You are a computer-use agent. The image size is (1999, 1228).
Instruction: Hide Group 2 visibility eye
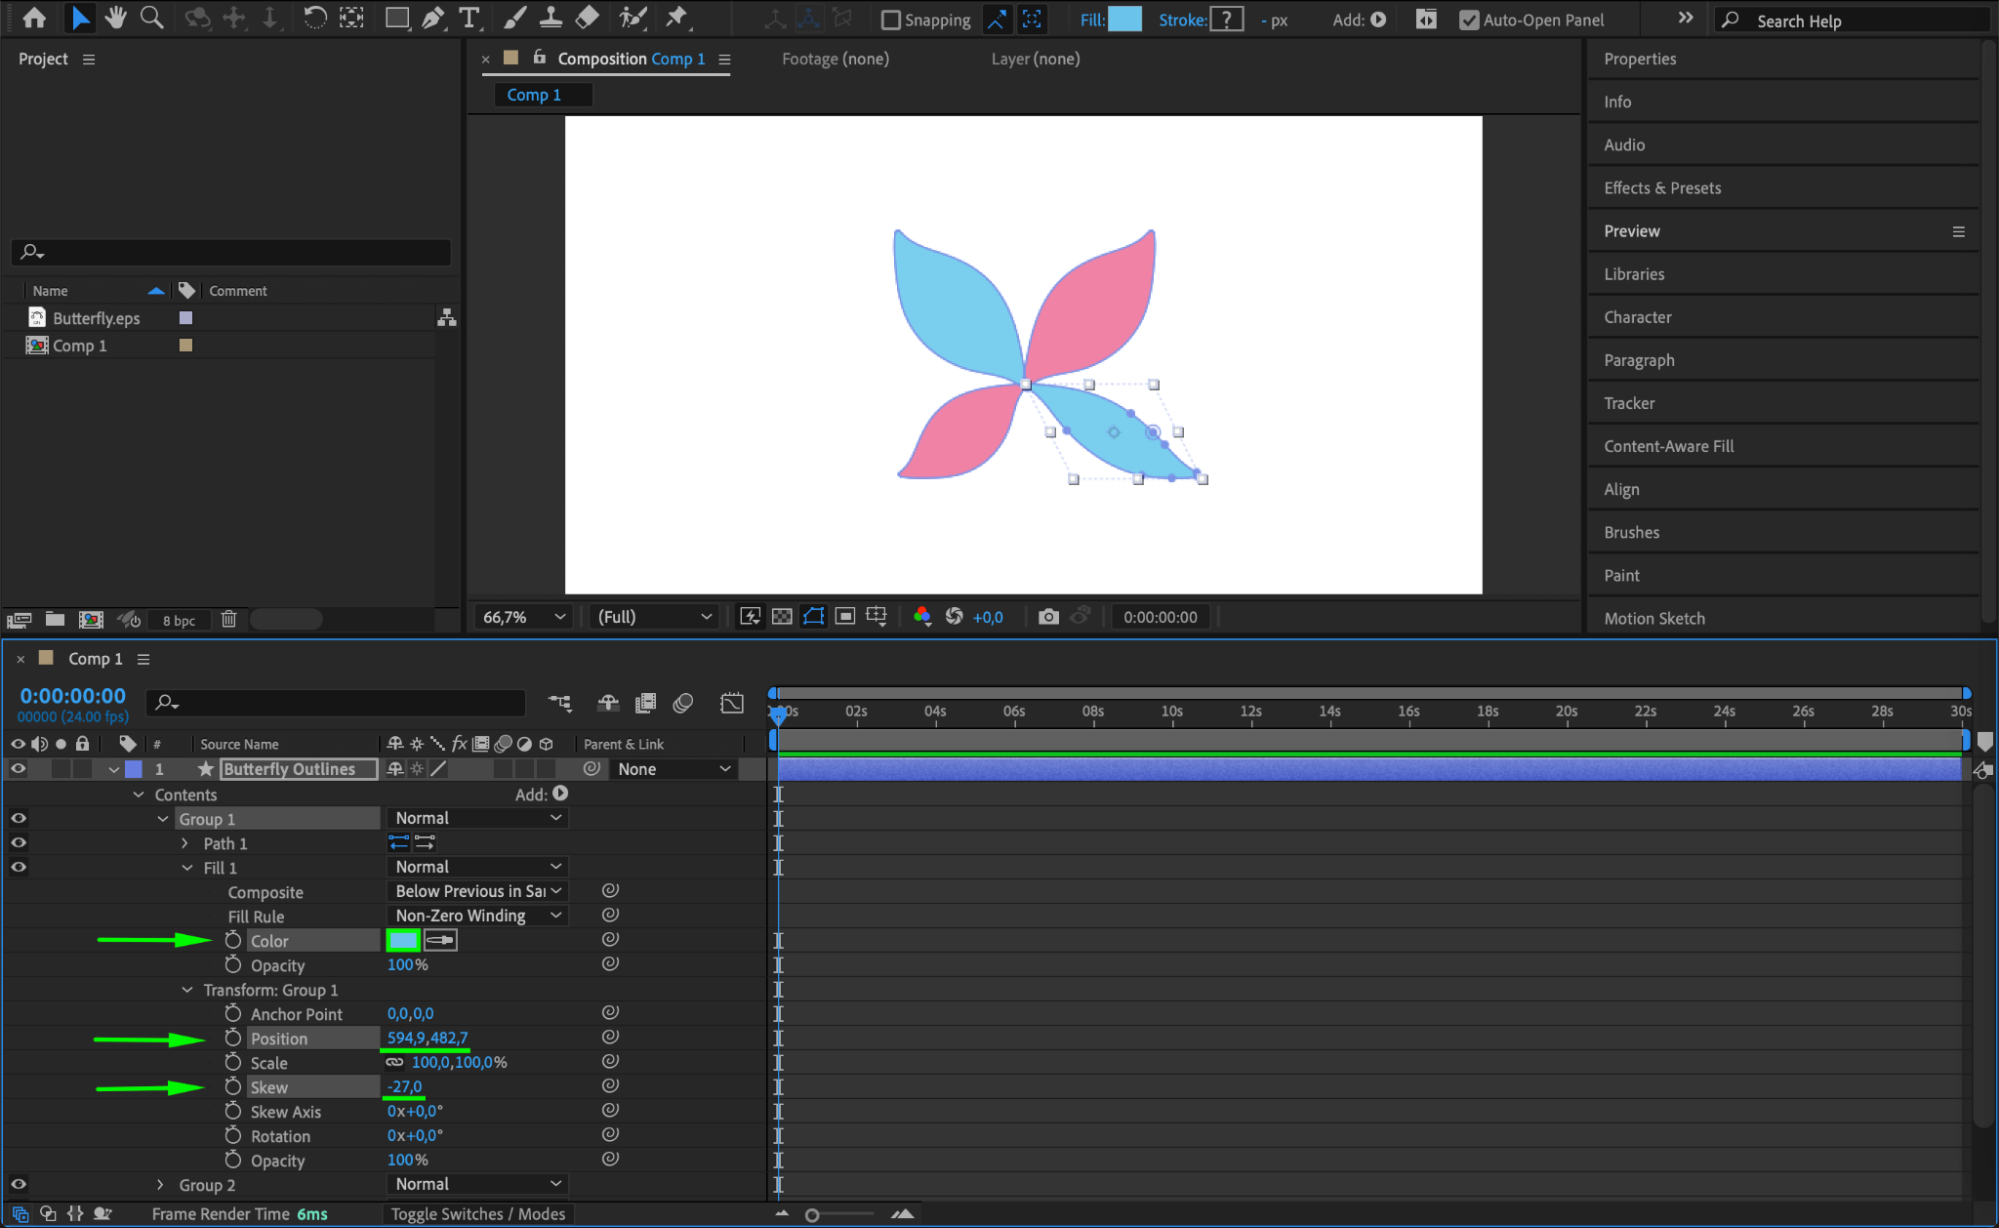coord(18,1184)
